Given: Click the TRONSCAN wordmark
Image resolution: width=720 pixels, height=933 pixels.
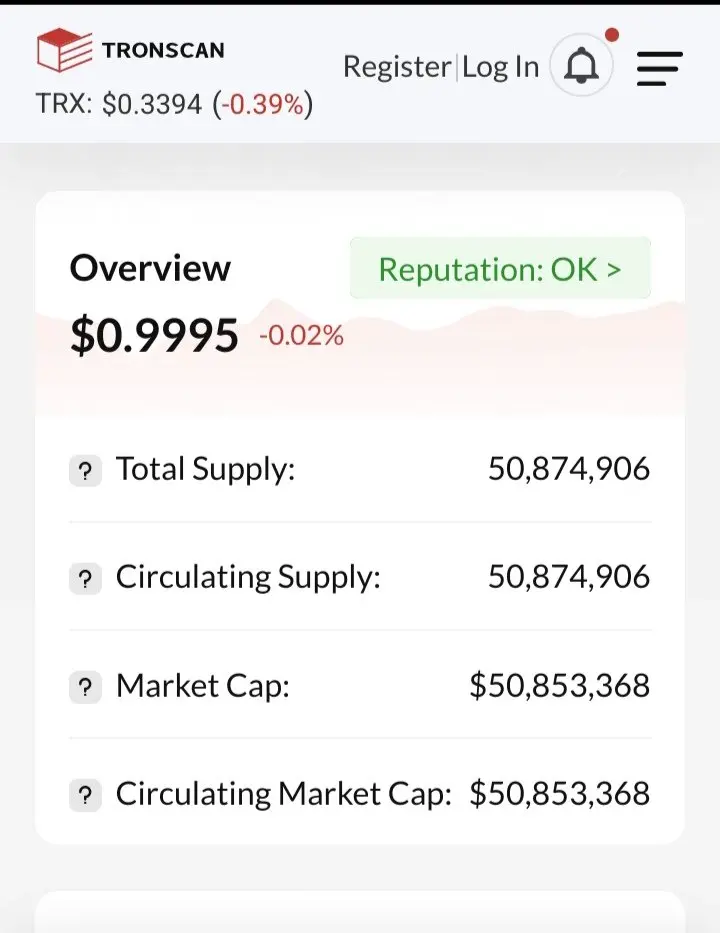Looking at the screenshot, I should coord(163,51).
